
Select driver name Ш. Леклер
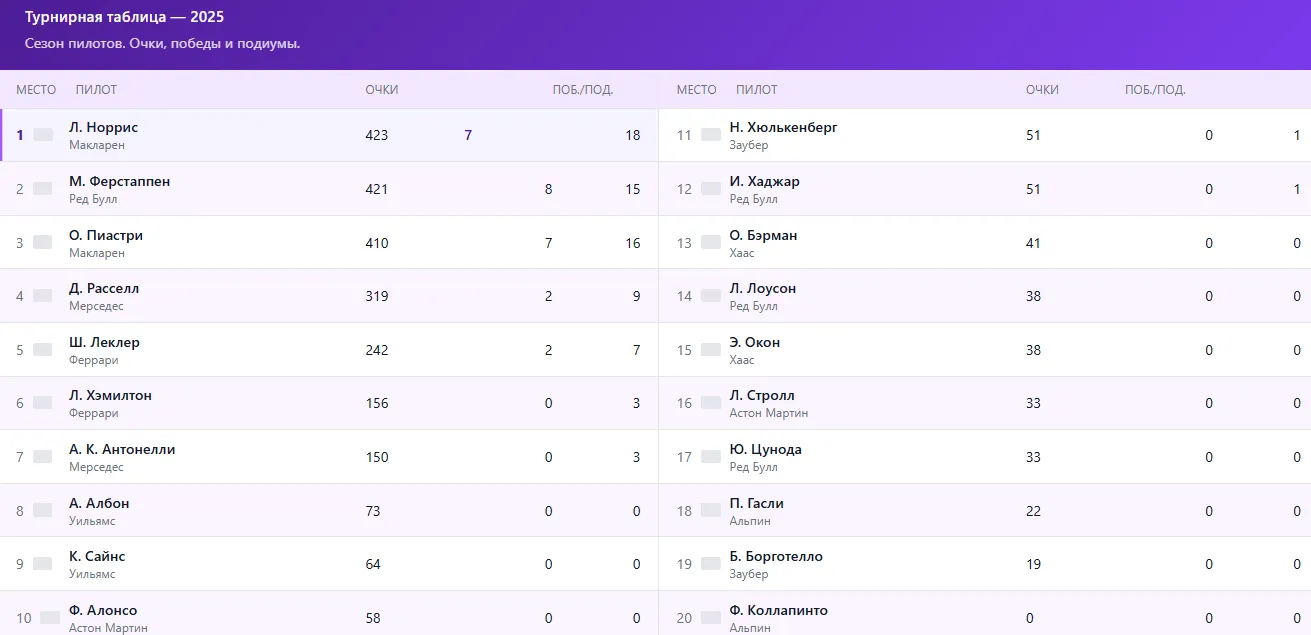104,342
